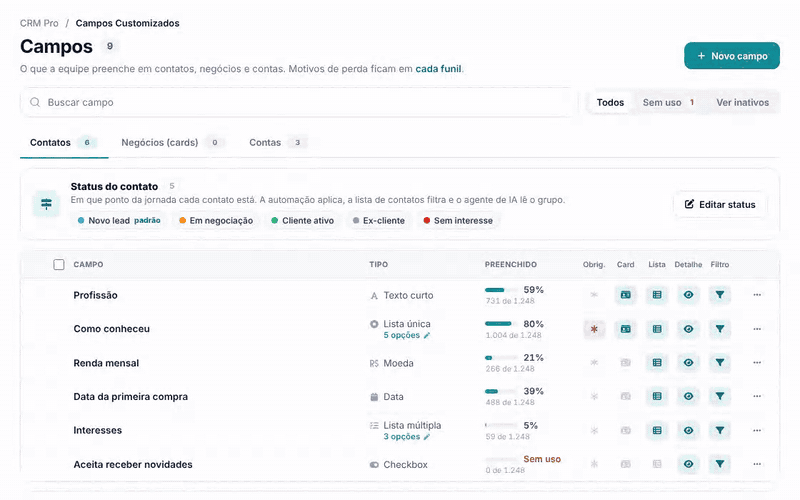Click the Profissão field name
The width and height of the screenshot is (800, 500).
coord(95,295)
